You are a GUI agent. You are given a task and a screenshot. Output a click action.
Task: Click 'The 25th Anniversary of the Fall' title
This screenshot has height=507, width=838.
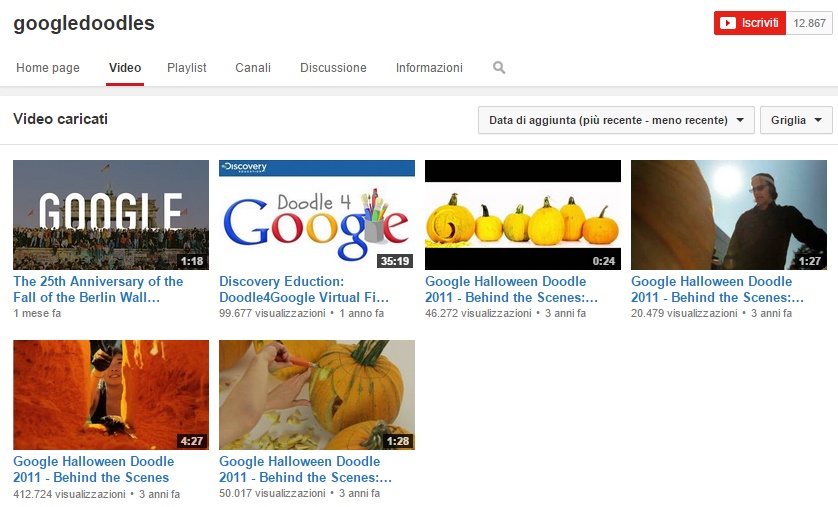tap(98, 289)
